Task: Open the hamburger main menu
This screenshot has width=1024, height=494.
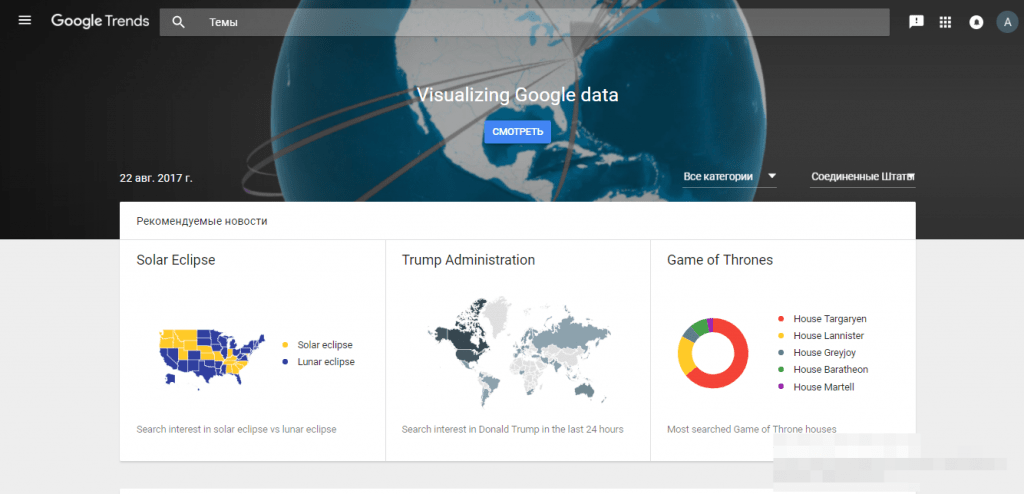Action: coord(25,21)
